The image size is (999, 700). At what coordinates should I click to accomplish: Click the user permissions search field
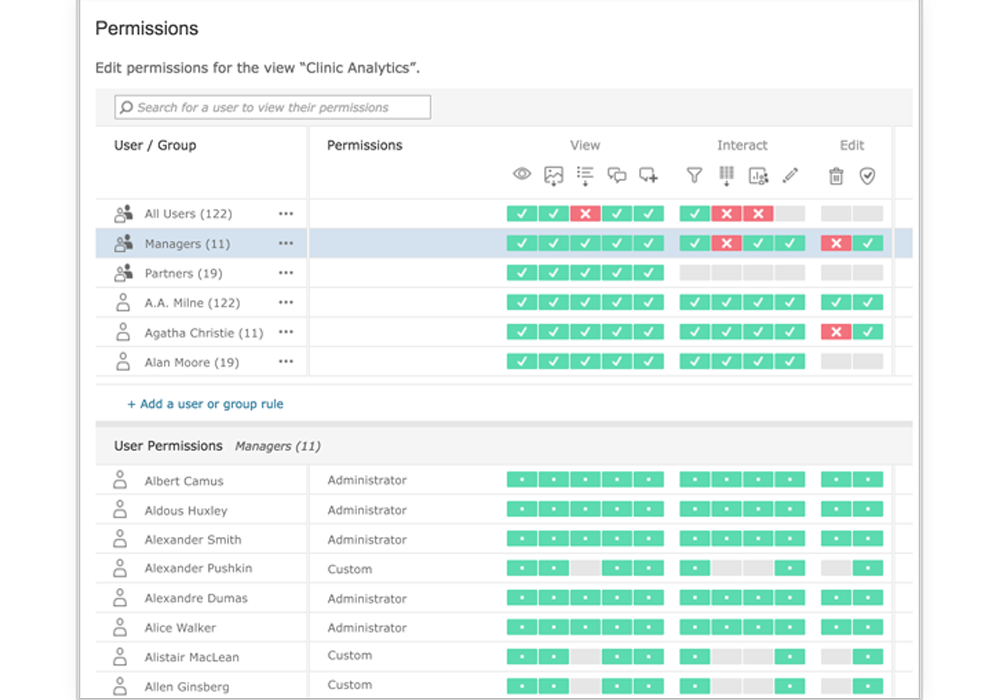click(x=273, y=107)
